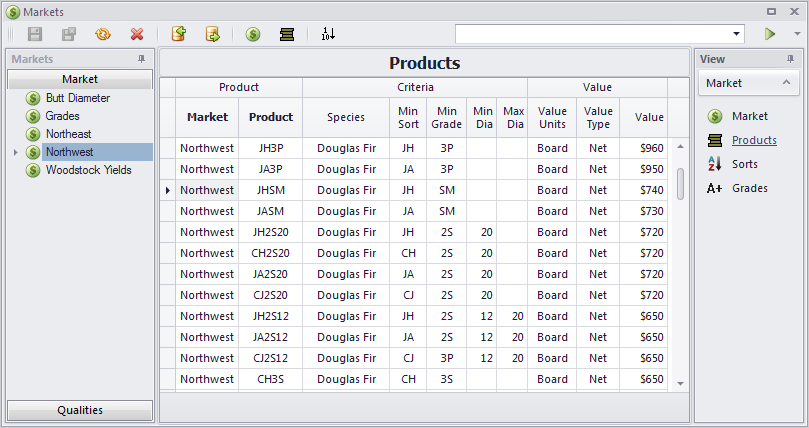This screenshot has height=428, width=809.
Task: Click the stacked logs Products toolbar icon
Action: [287, 34]
